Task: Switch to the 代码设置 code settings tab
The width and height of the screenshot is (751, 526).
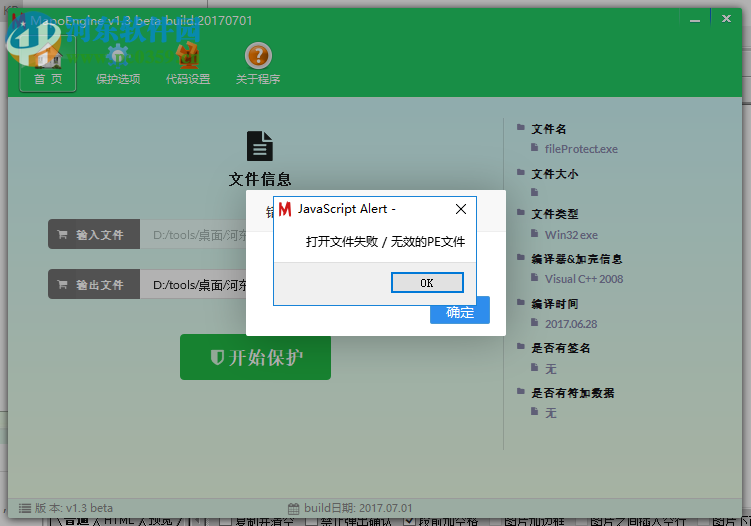Action: click(188, 64)
